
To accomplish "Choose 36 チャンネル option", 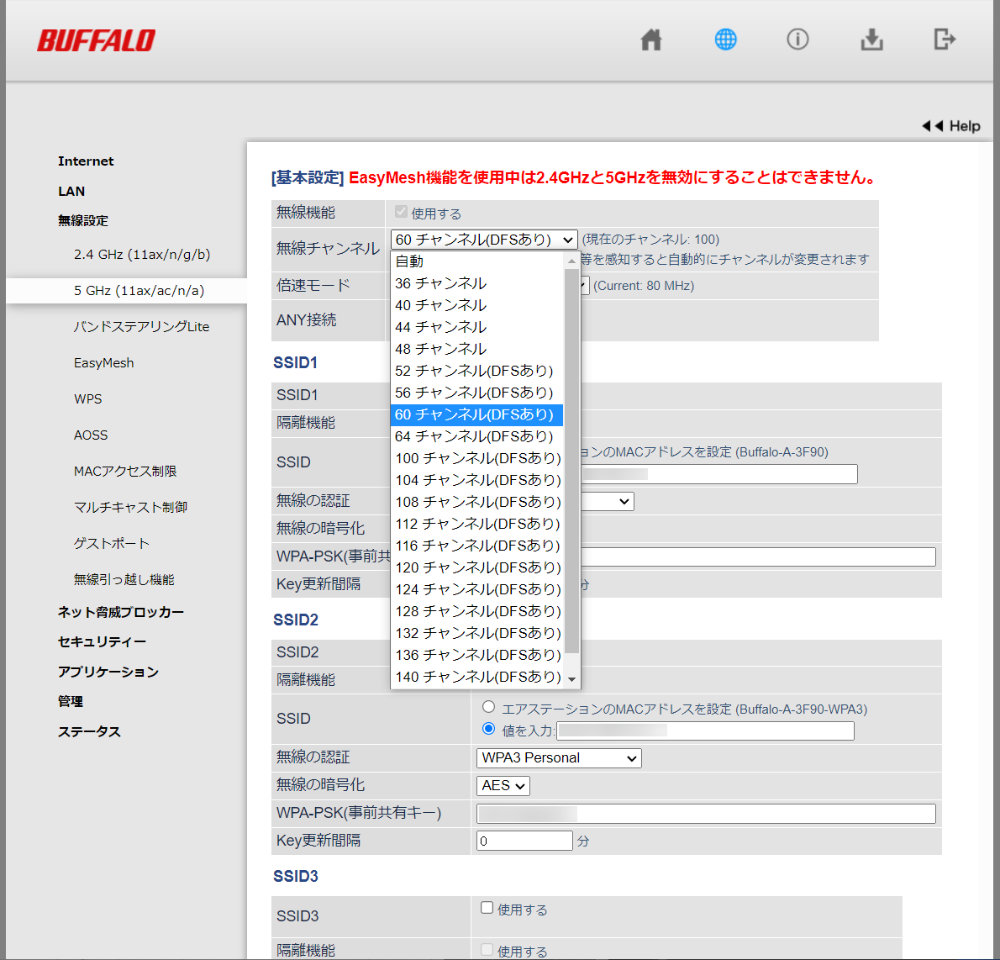I will [476, 283].
